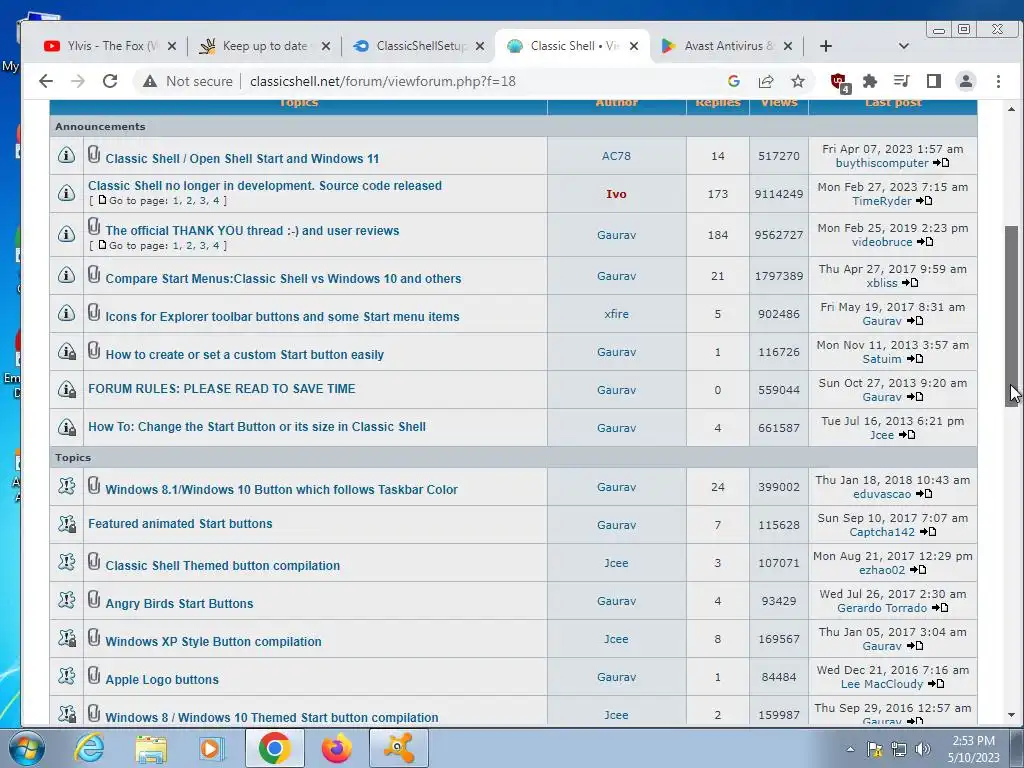This screenshot has width=1024, height=768.
Task: View latest post icon beside TimeRyder
Action: (924, 200)
